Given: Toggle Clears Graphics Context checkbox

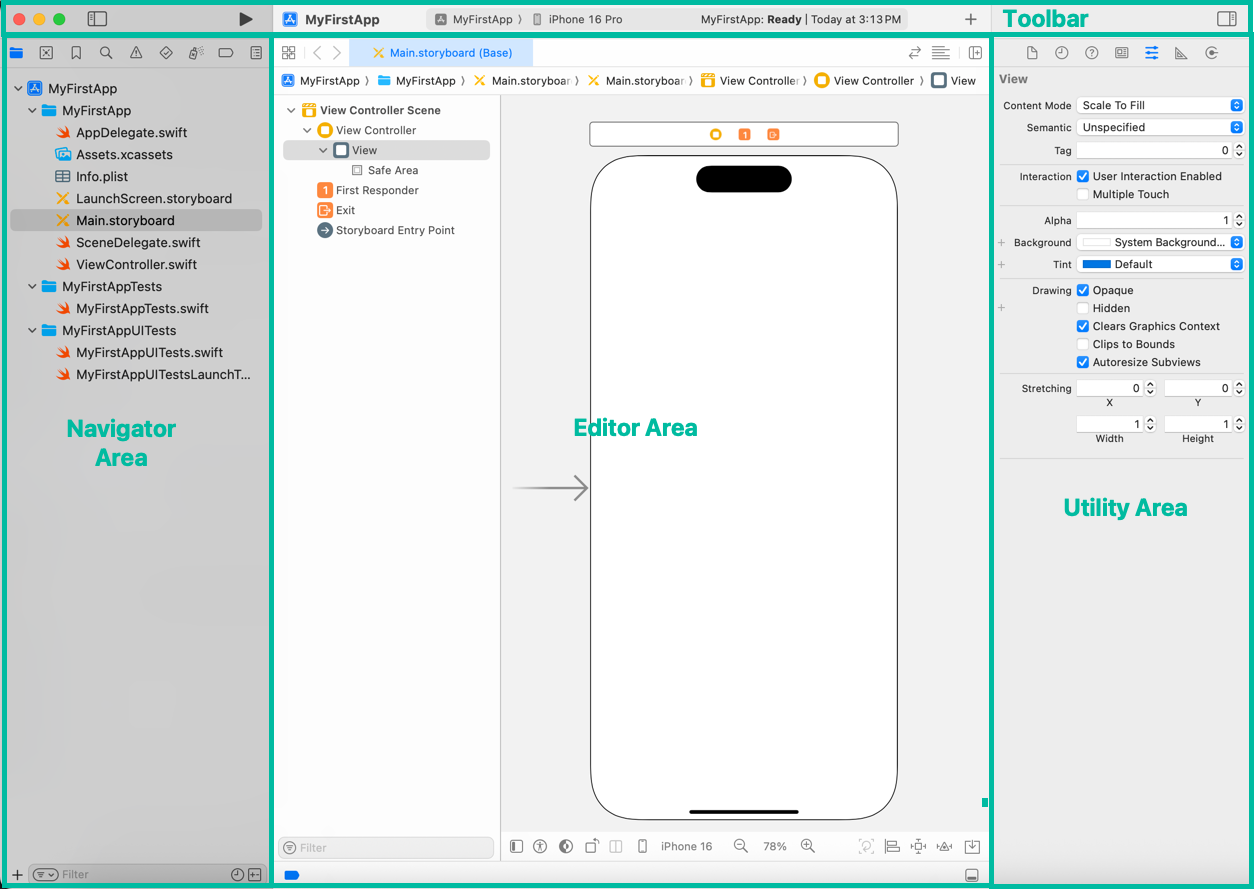Looking at the screenshot, I should [x=1083, y=326].
